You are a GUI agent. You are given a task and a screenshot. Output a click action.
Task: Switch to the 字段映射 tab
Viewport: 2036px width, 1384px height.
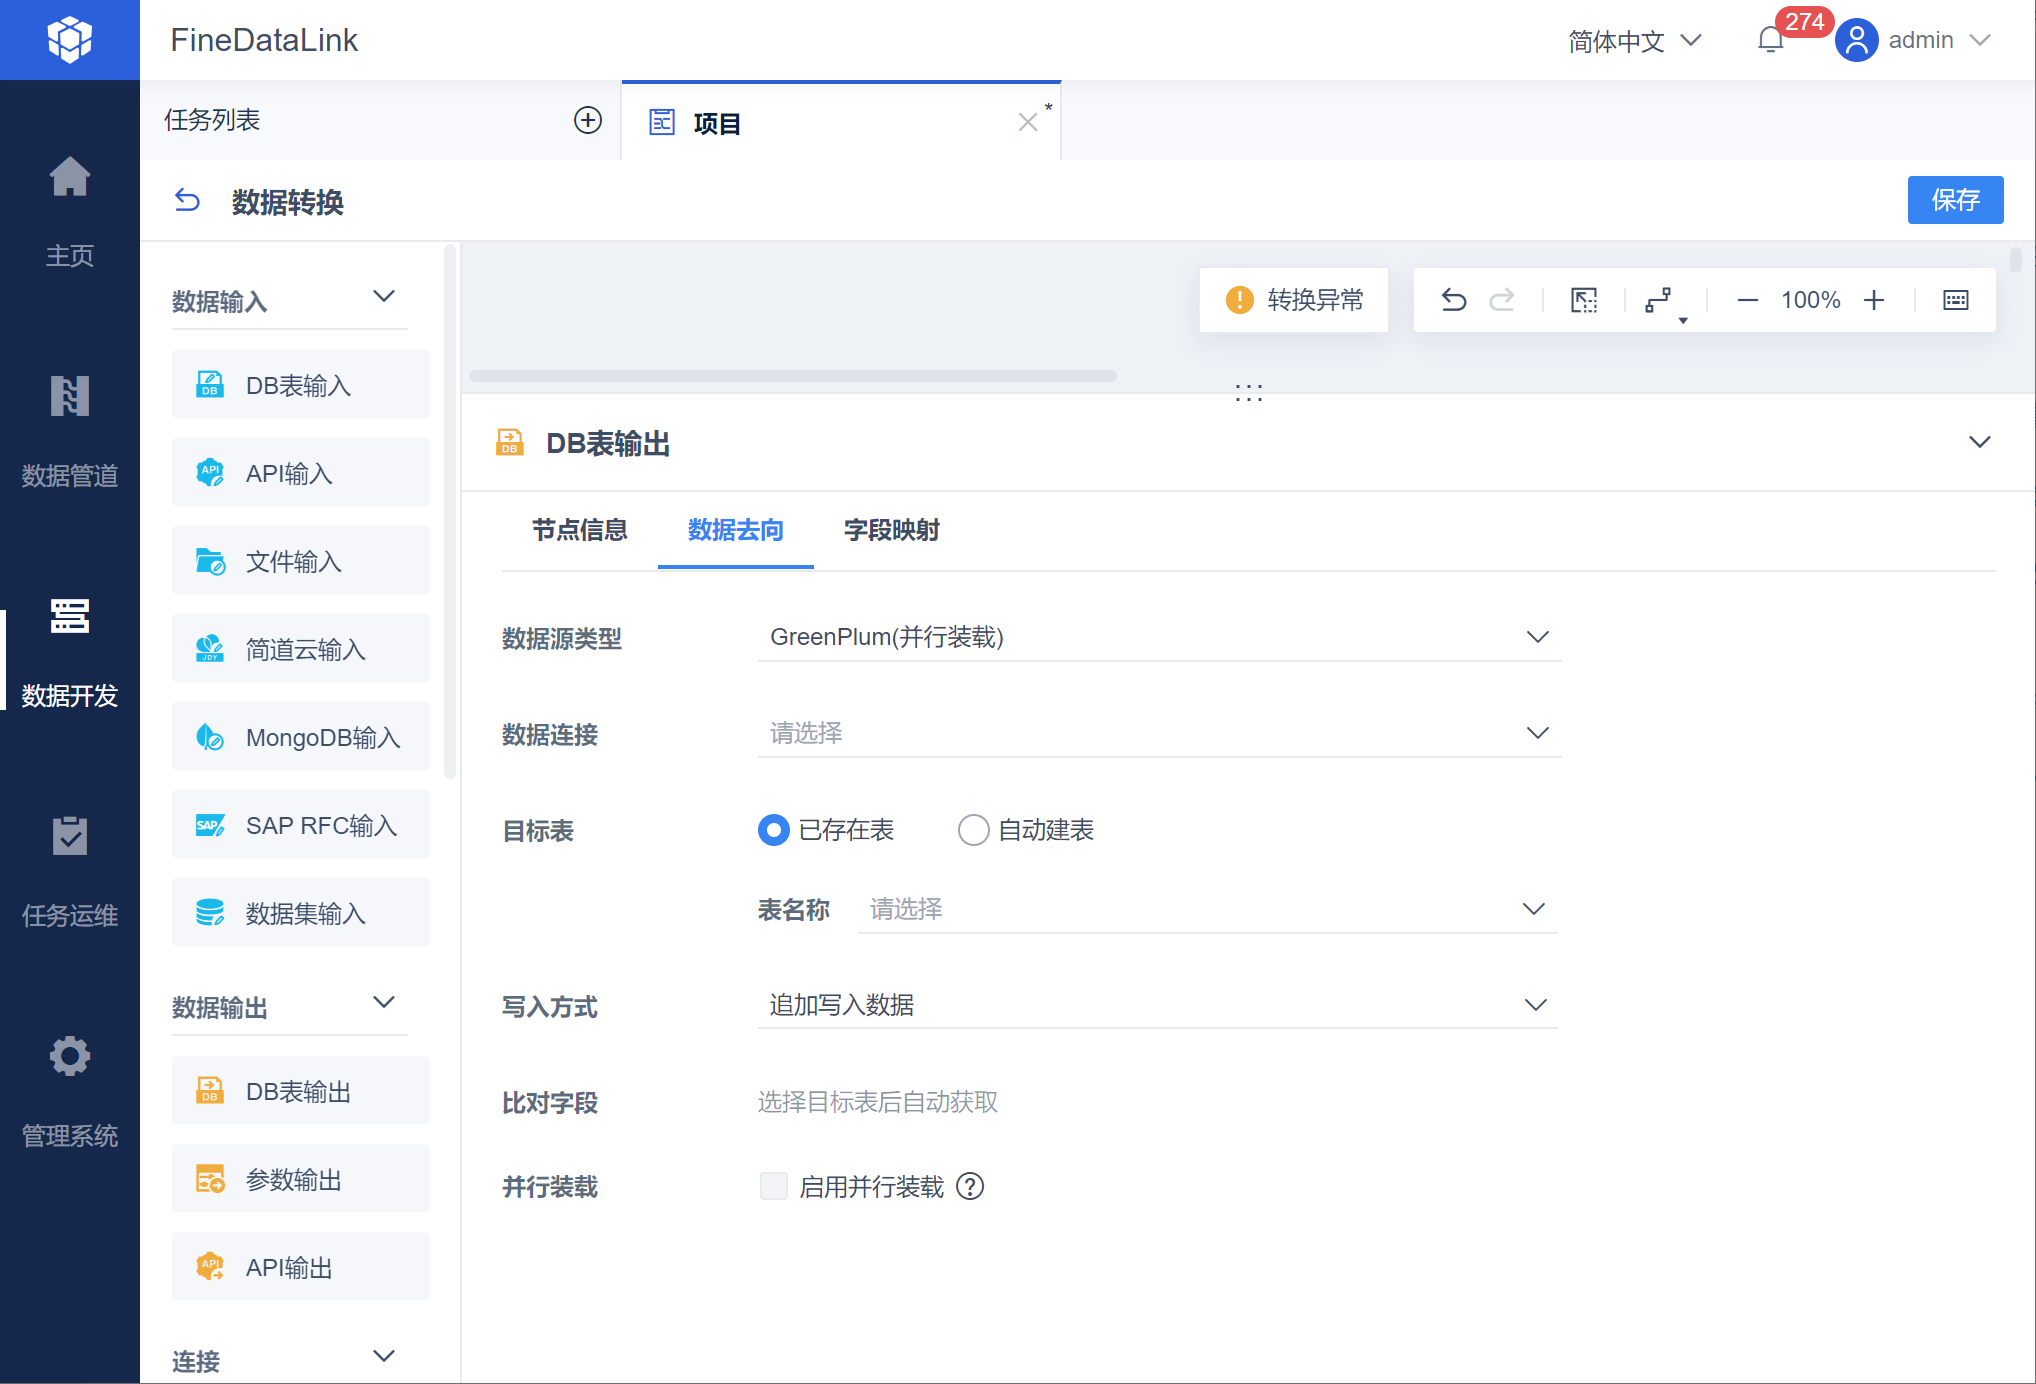[x=891, y=530]
